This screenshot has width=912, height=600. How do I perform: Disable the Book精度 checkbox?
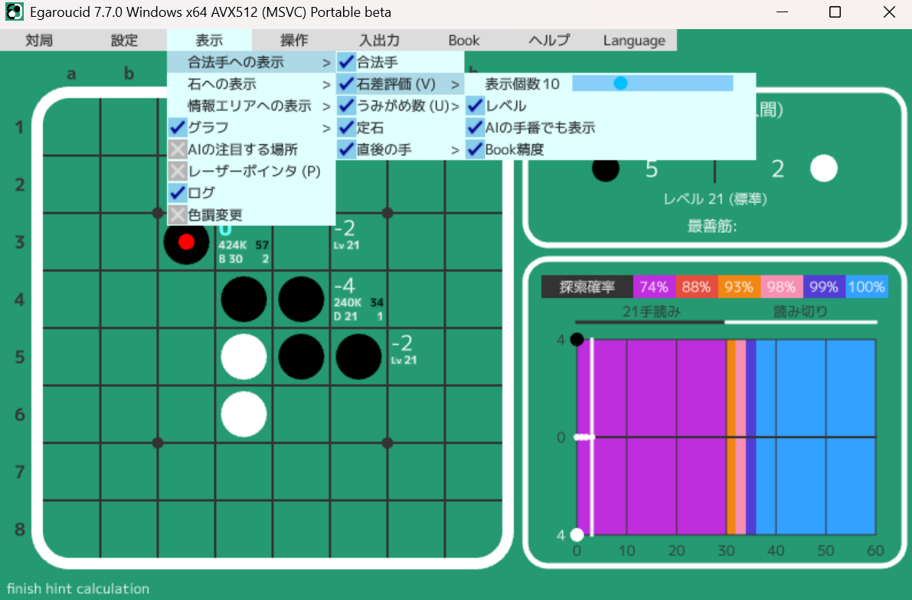[476, 150]
